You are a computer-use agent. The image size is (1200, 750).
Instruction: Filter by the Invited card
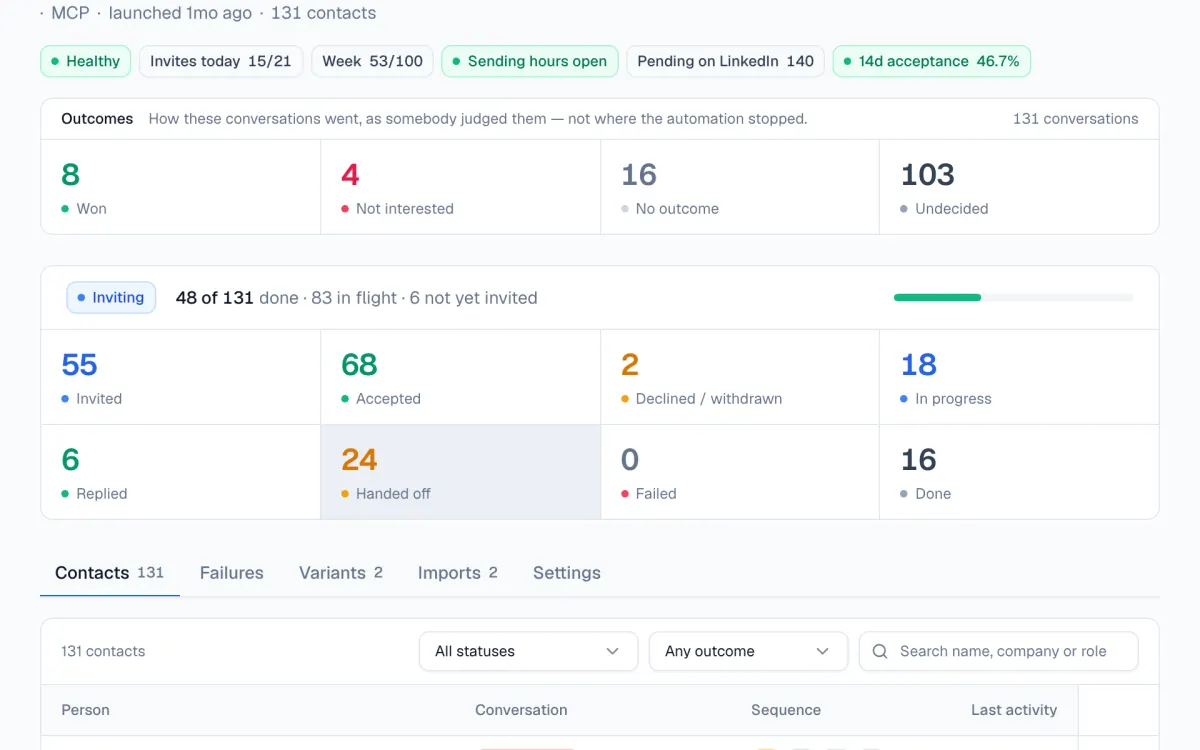[181, 377]
